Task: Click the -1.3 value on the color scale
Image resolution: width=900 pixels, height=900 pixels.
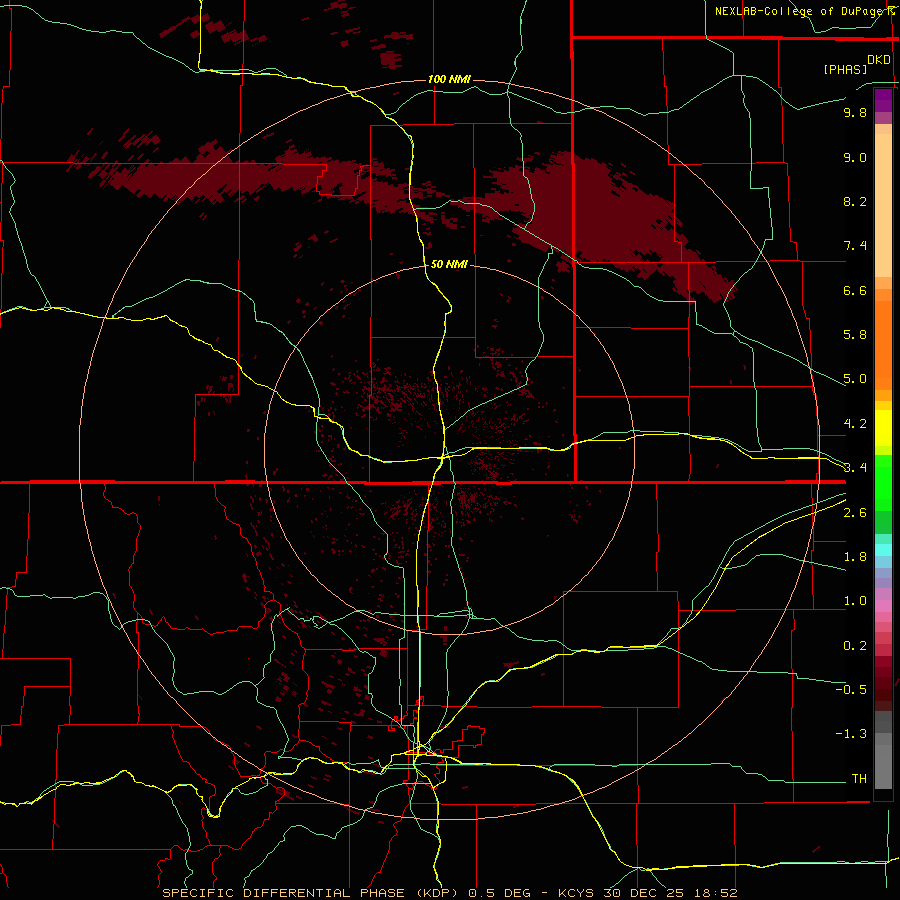Action: point(851,734)
